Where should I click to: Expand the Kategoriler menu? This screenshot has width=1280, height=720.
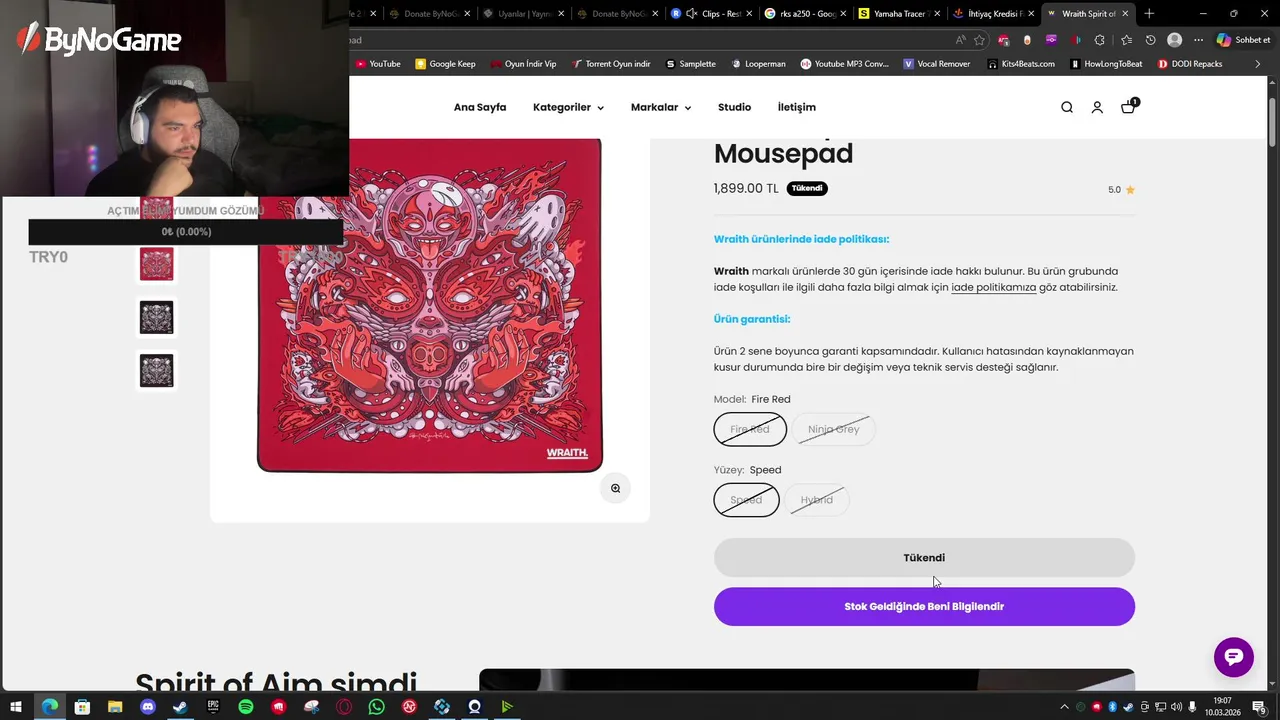pyautogui.click(x=568, y=107)
